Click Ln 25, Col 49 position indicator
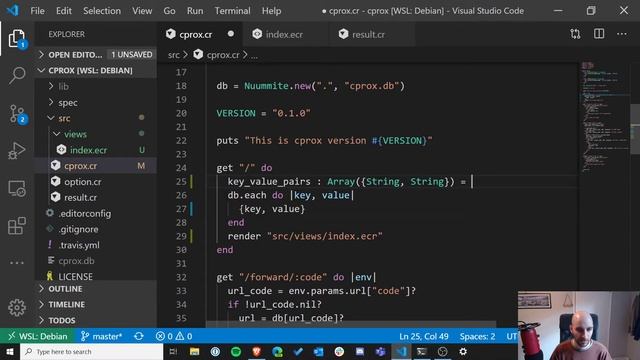The width and height of the screenshot is (640, 360). [x=424, y=336]
